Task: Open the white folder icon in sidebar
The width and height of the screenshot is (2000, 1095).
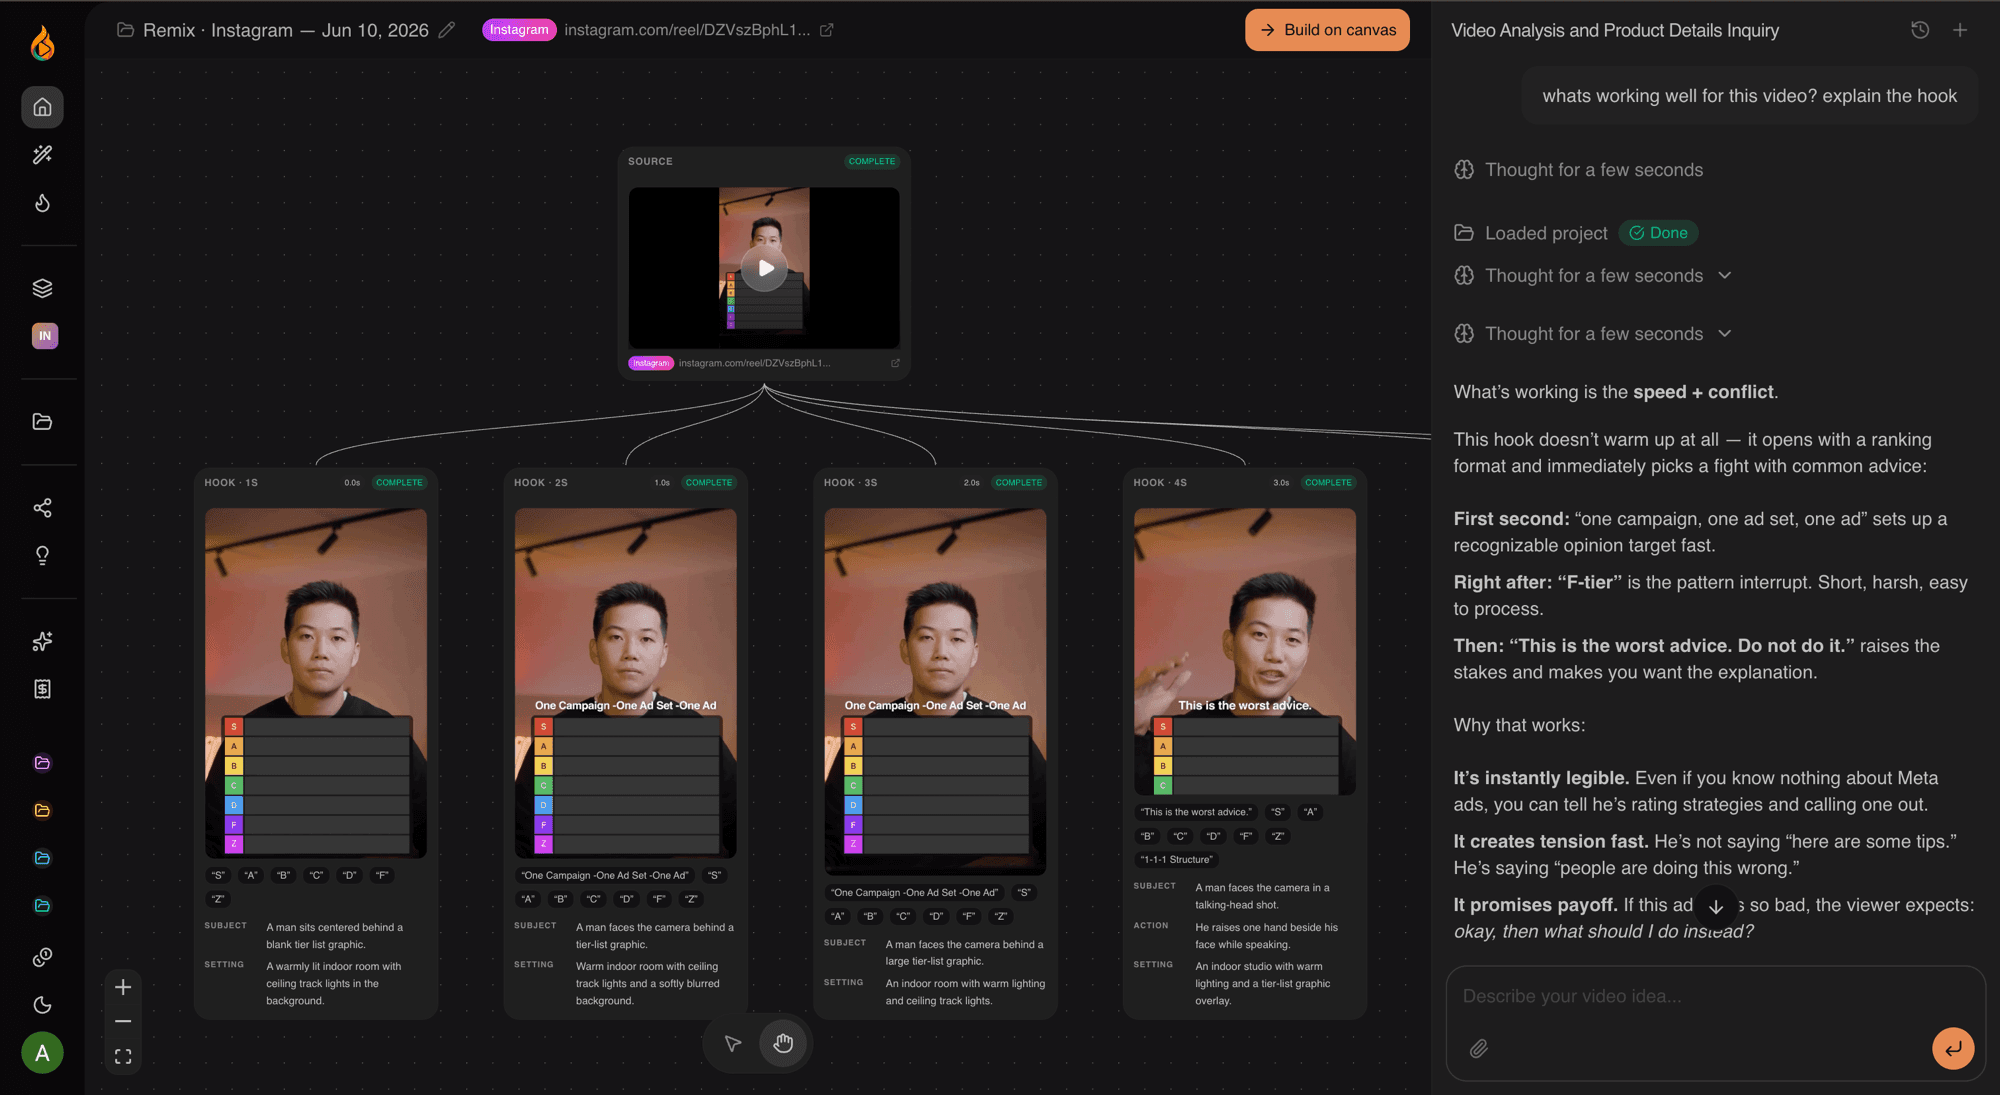Action: pyautogui.click(x=42, y=421)
